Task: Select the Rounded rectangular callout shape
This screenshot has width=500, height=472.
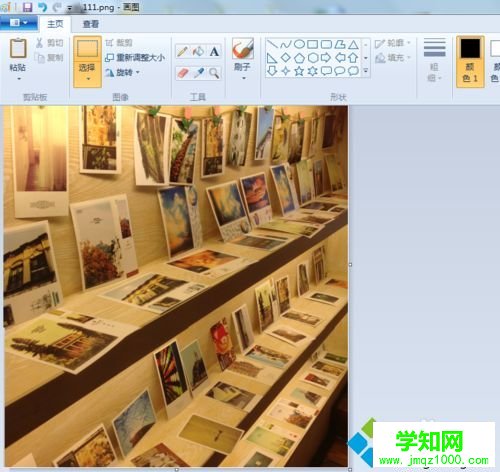Action: pos(326,71)
